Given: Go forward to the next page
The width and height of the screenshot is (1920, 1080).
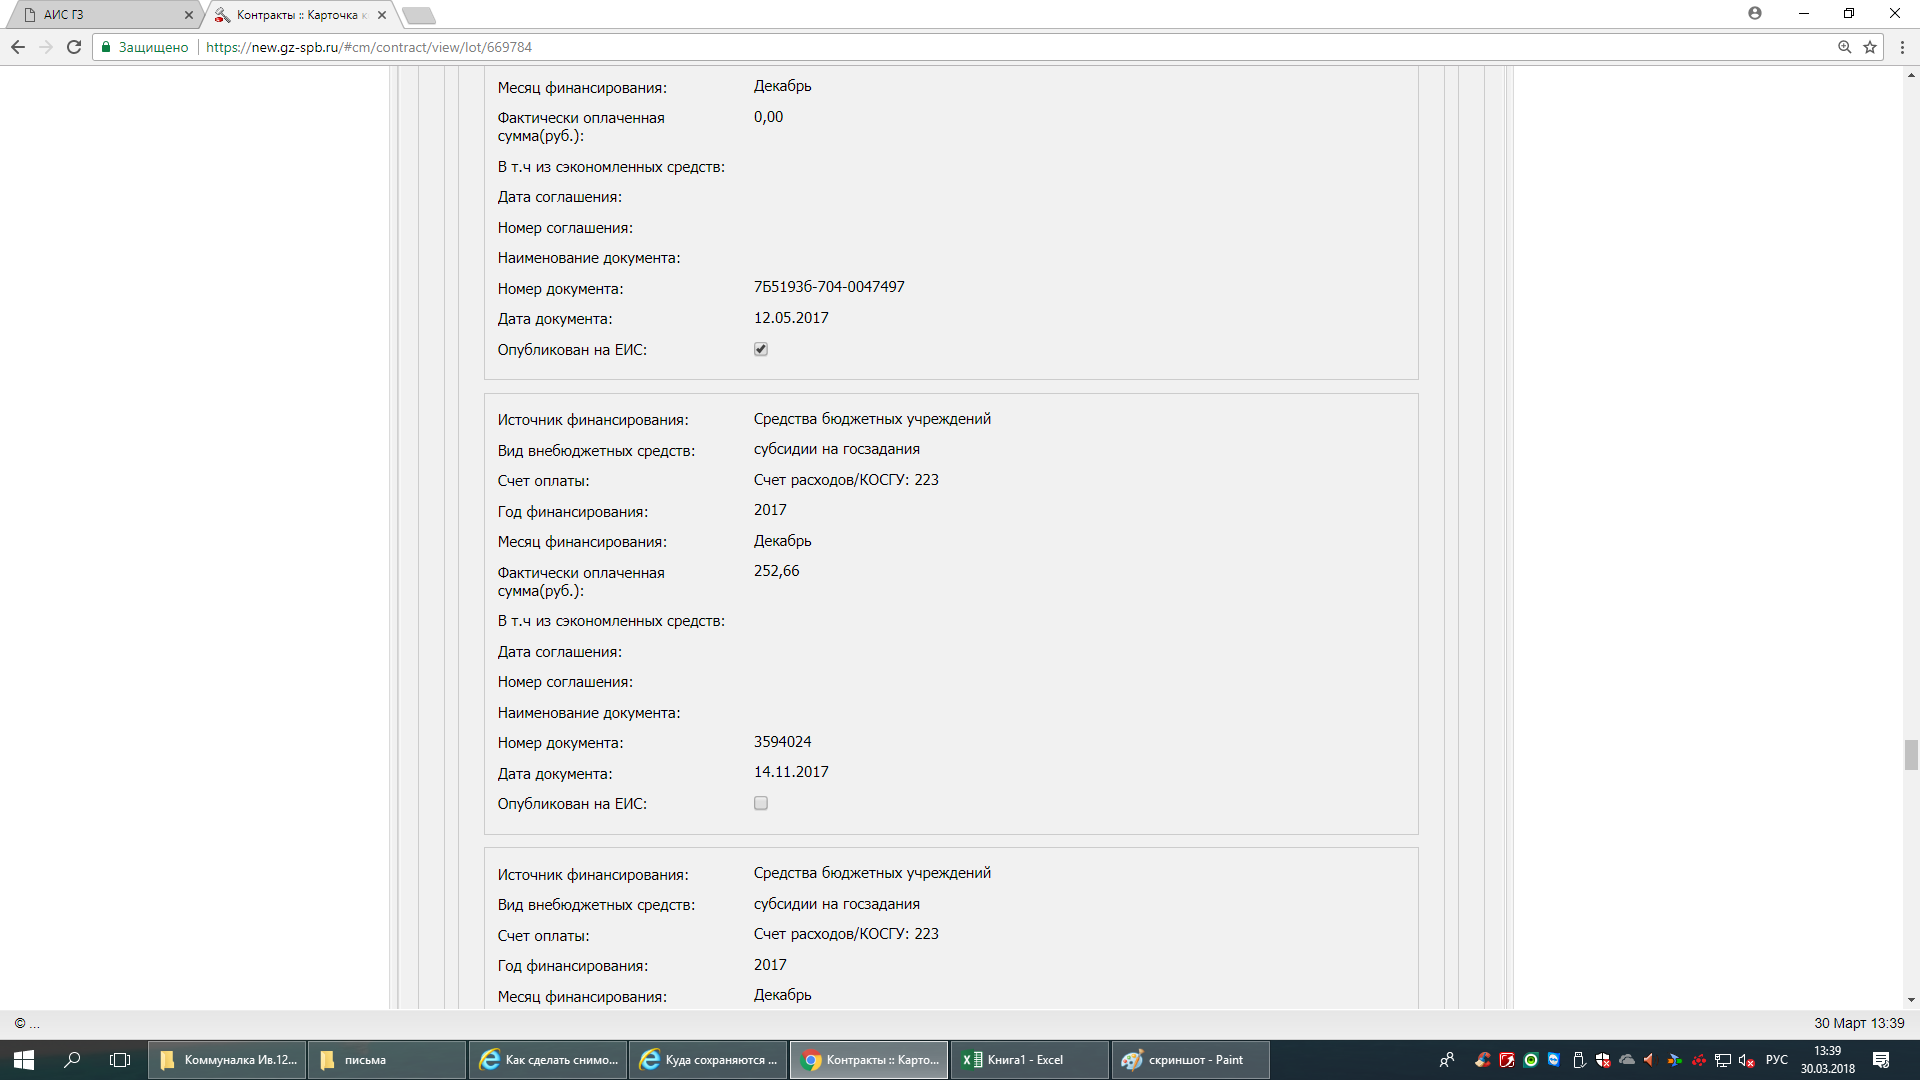Looking at the screenshot, I should [46, 47].
